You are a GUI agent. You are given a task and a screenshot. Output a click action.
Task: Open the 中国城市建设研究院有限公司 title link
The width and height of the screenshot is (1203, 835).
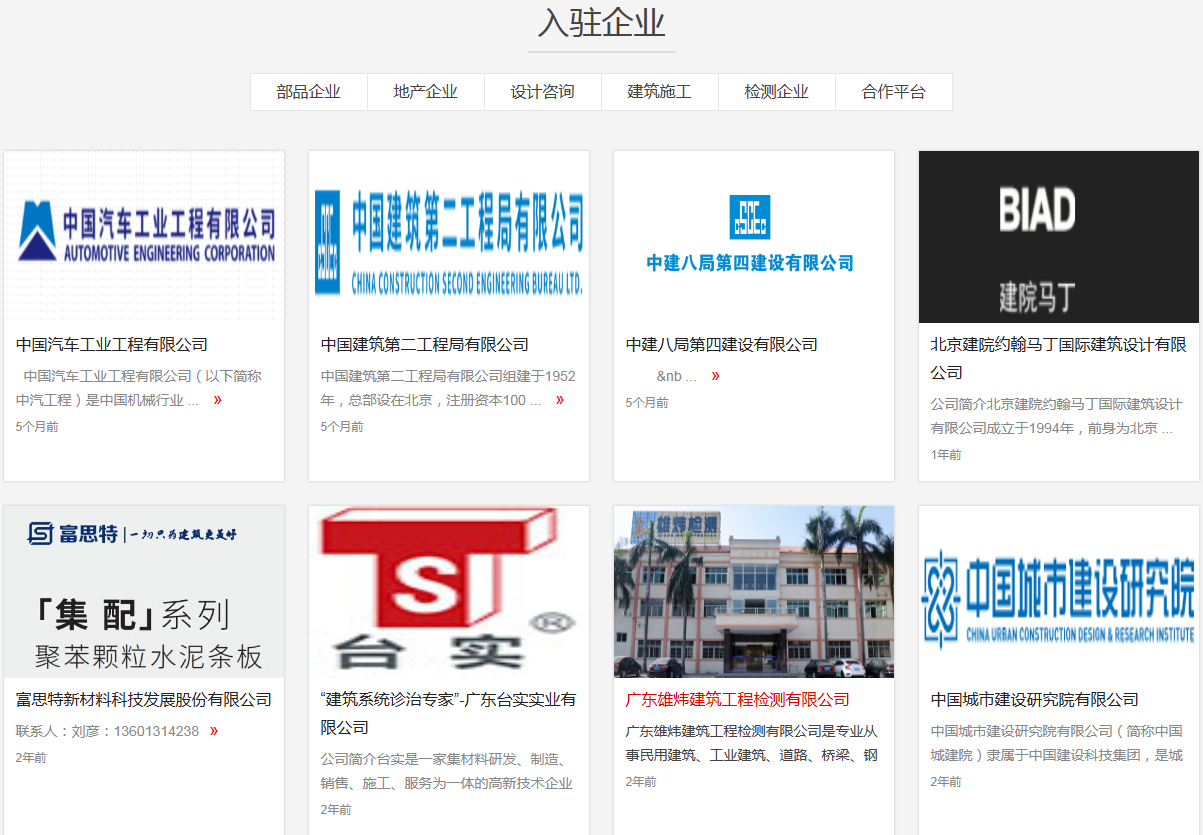tap(1035, 700)
